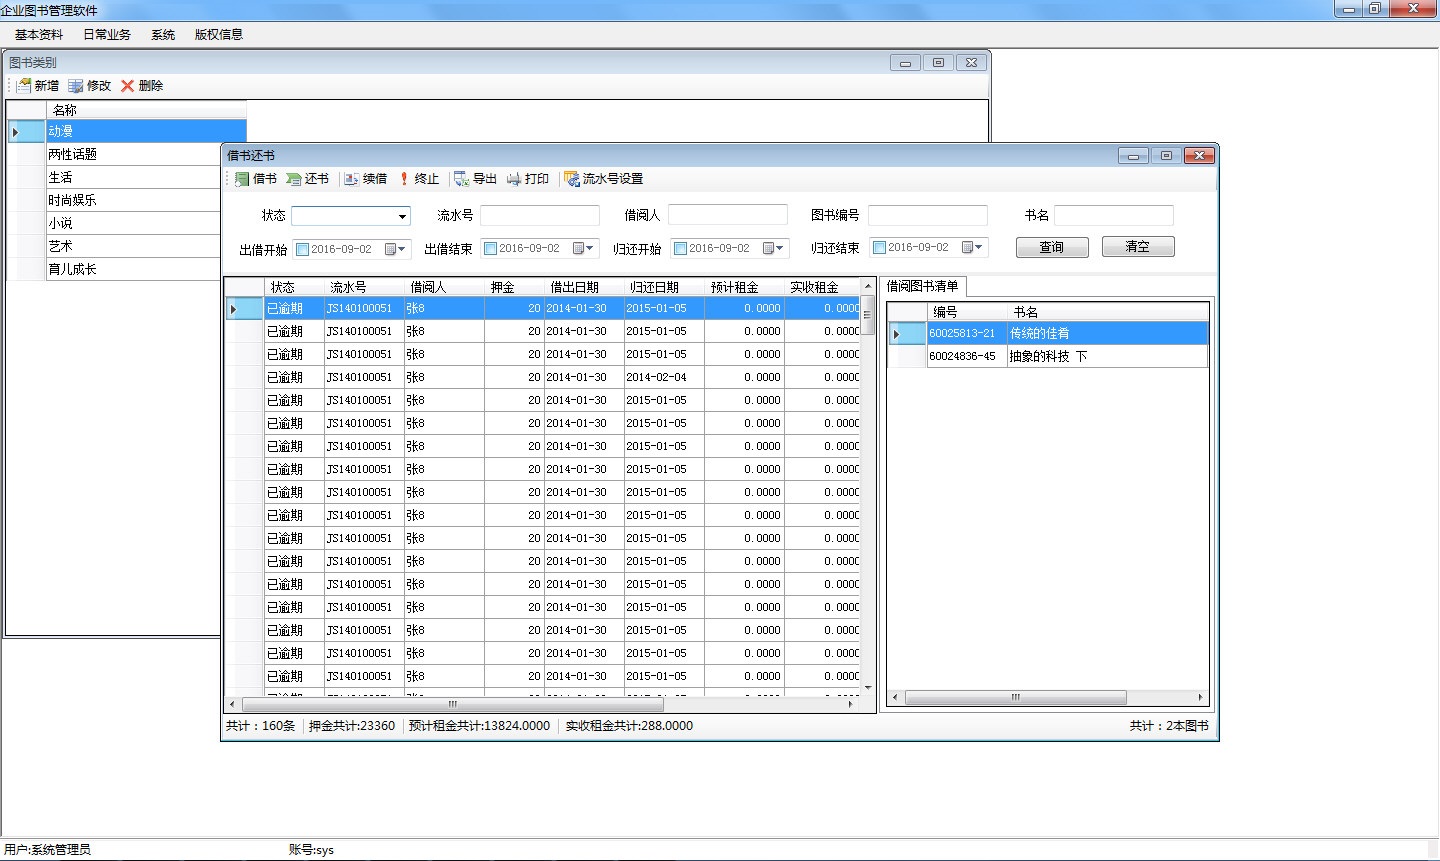This screenshot has width=1440, height=861.
Task: Click the 借阅人 input field
Action: [727, 215]
